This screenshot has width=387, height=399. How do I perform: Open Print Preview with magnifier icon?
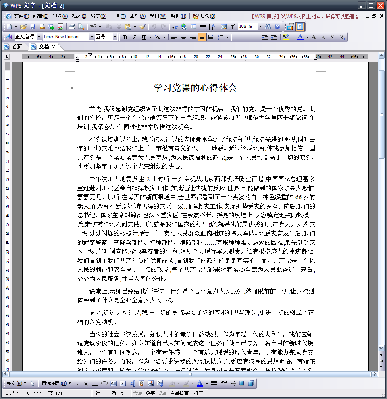[81, 27]
